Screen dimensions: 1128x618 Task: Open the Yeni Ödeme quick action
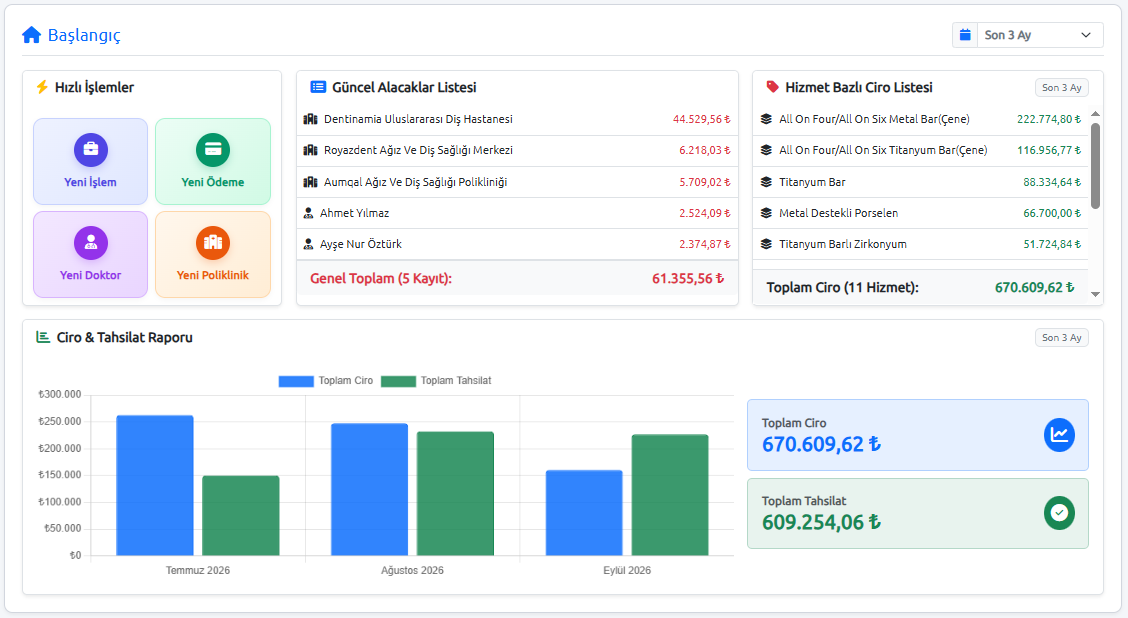213,162
